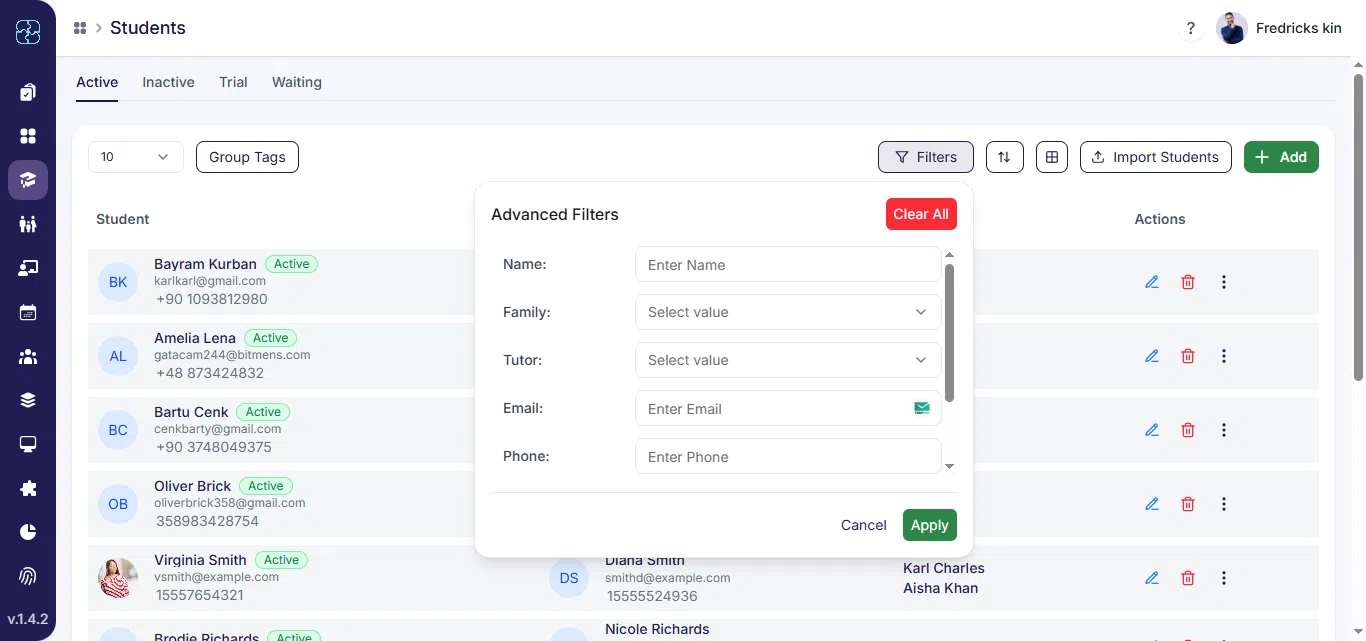Click the red Clear All button
This screenshot has width=1366, height=641.
pyautogui.click(x=921, y=214)
